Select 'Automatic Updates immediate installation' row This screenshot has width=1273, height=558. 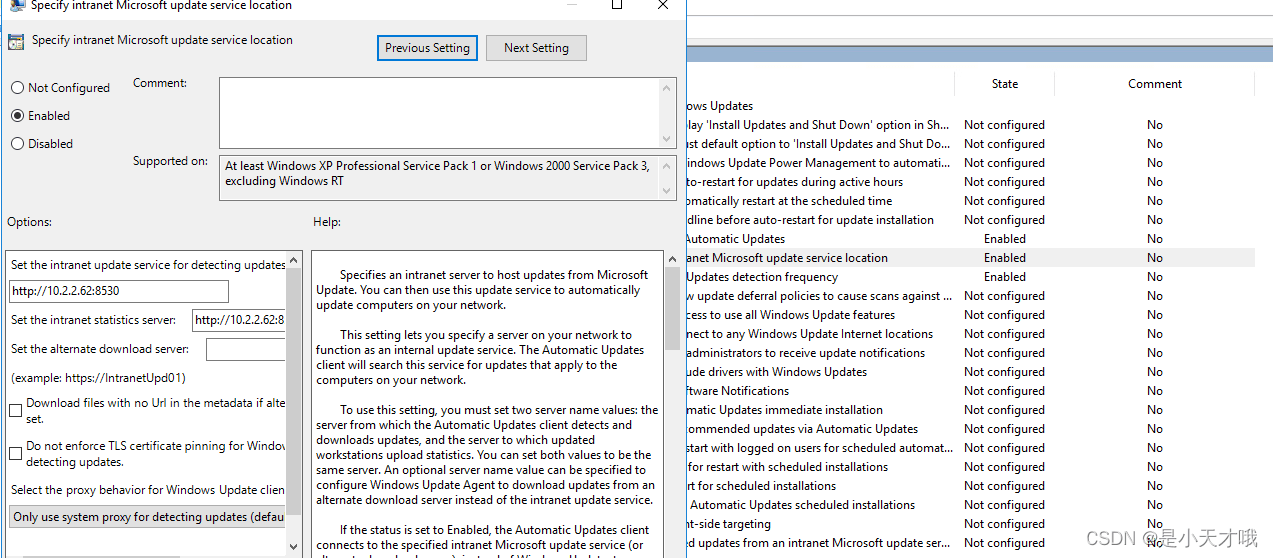tap(970, 410)
